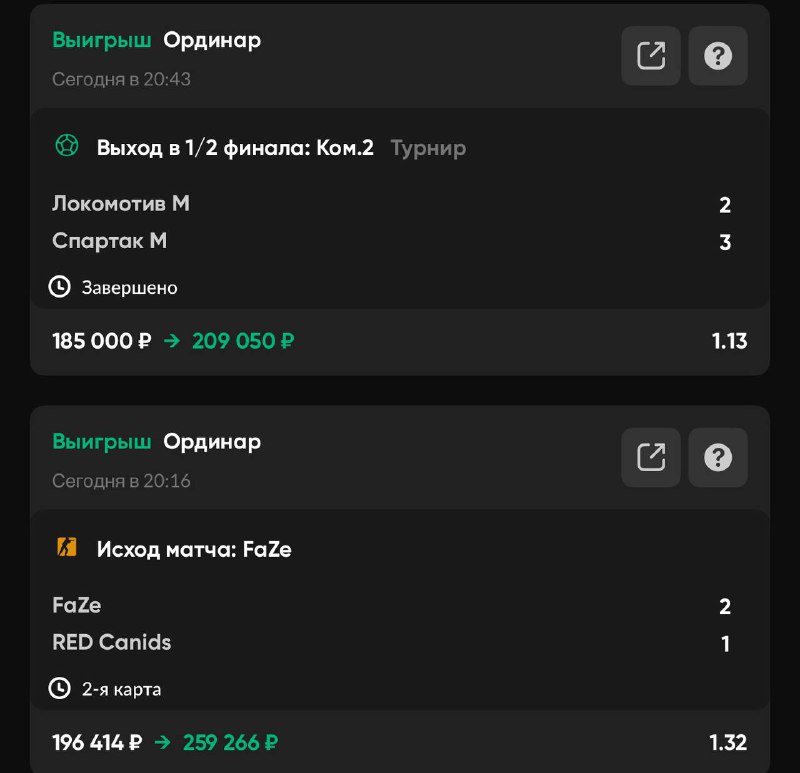The image size is (800, 773).
Task: Click the 1.32 odds value
Action: click(728, 743)
